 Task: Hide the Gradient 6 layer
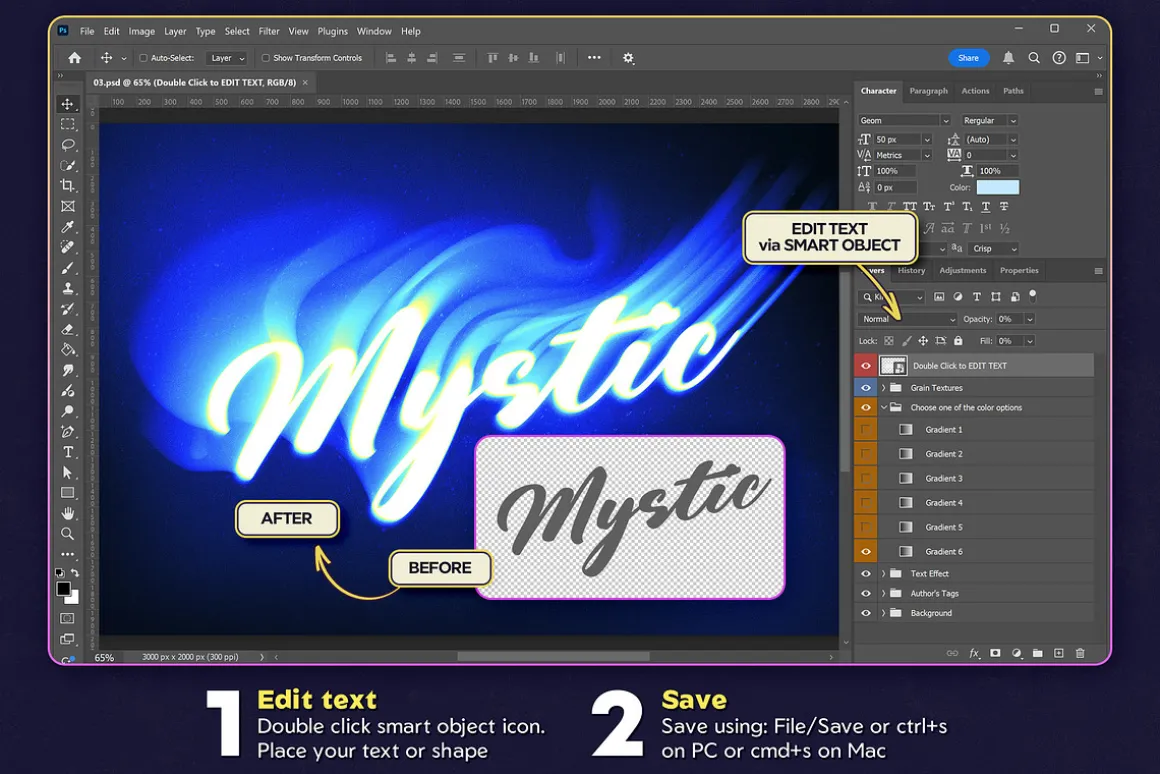(866, 551)
